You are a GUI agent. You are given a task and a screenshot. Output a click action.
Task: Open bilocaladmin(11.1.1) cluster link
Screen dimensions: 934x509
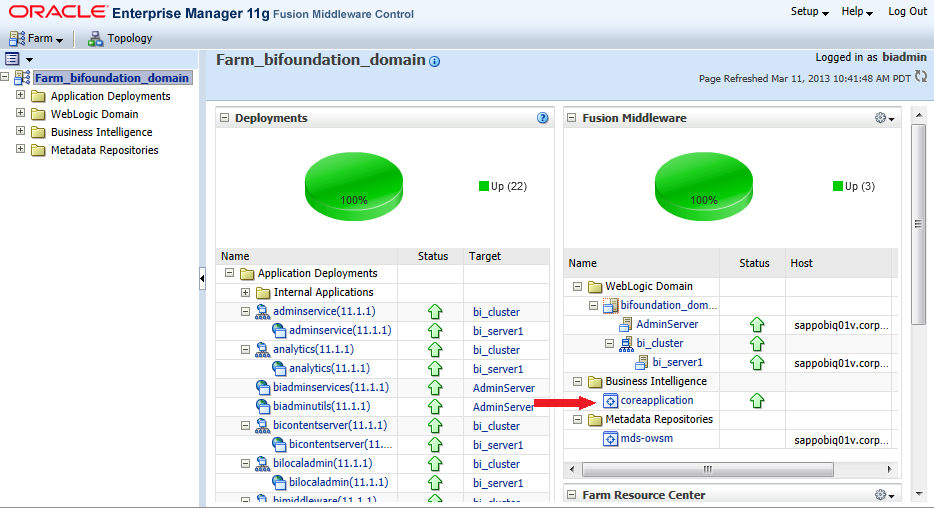pyautogui.click(x=322, y=464)
